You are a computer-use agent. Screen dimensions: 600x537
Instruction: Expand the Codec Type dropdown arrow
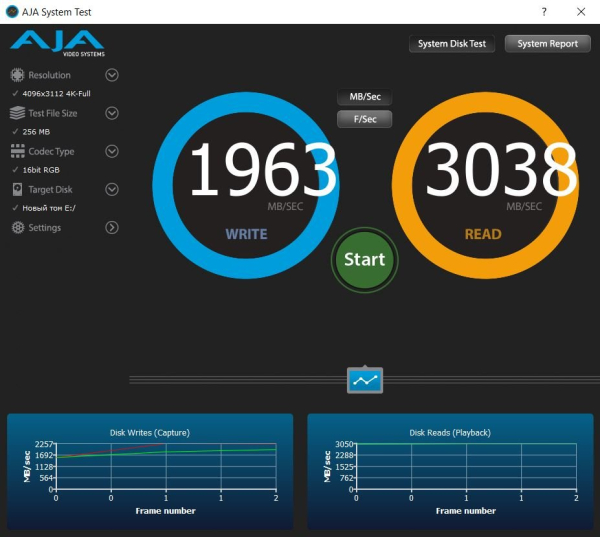click(x=112, y=151)
